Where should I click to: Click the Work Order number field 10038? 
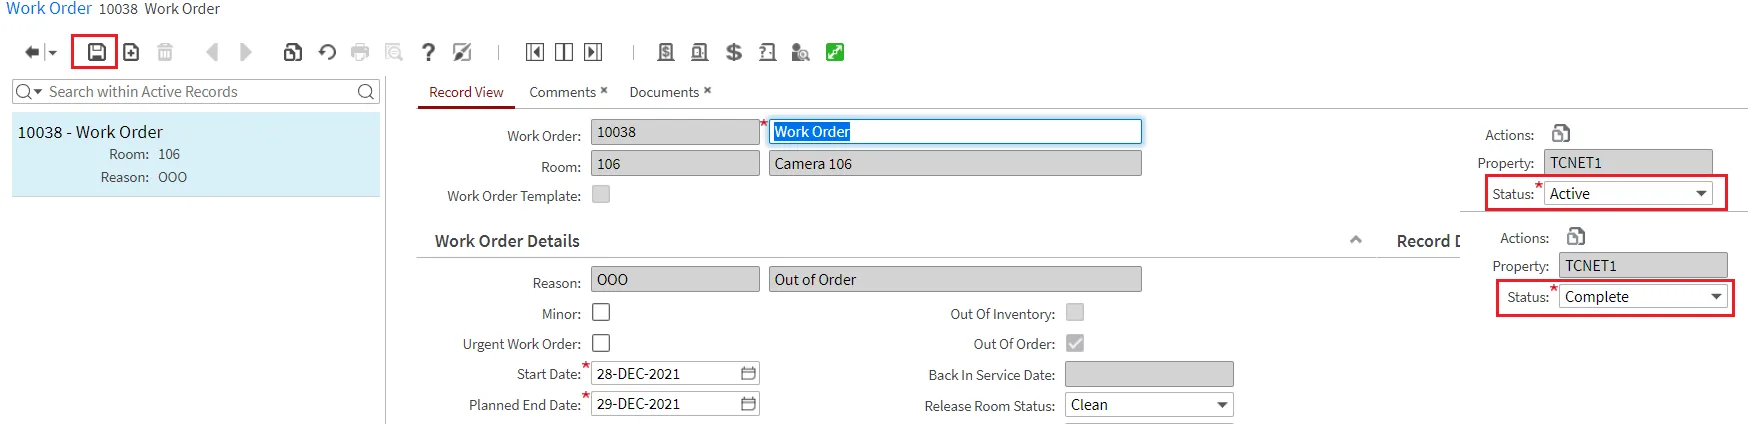(675, 132)
